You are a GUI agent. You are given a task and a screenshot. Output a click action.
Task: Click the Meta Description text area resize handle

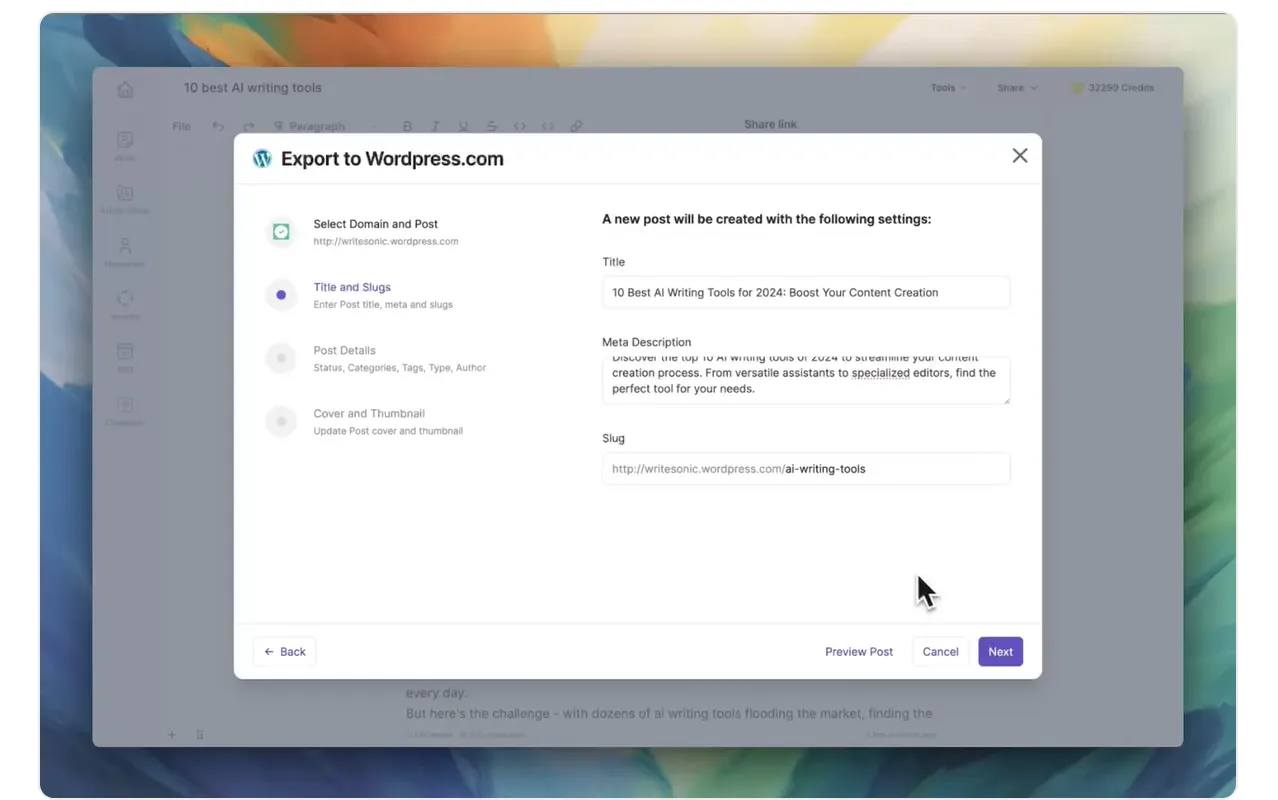click(1005, 399)
